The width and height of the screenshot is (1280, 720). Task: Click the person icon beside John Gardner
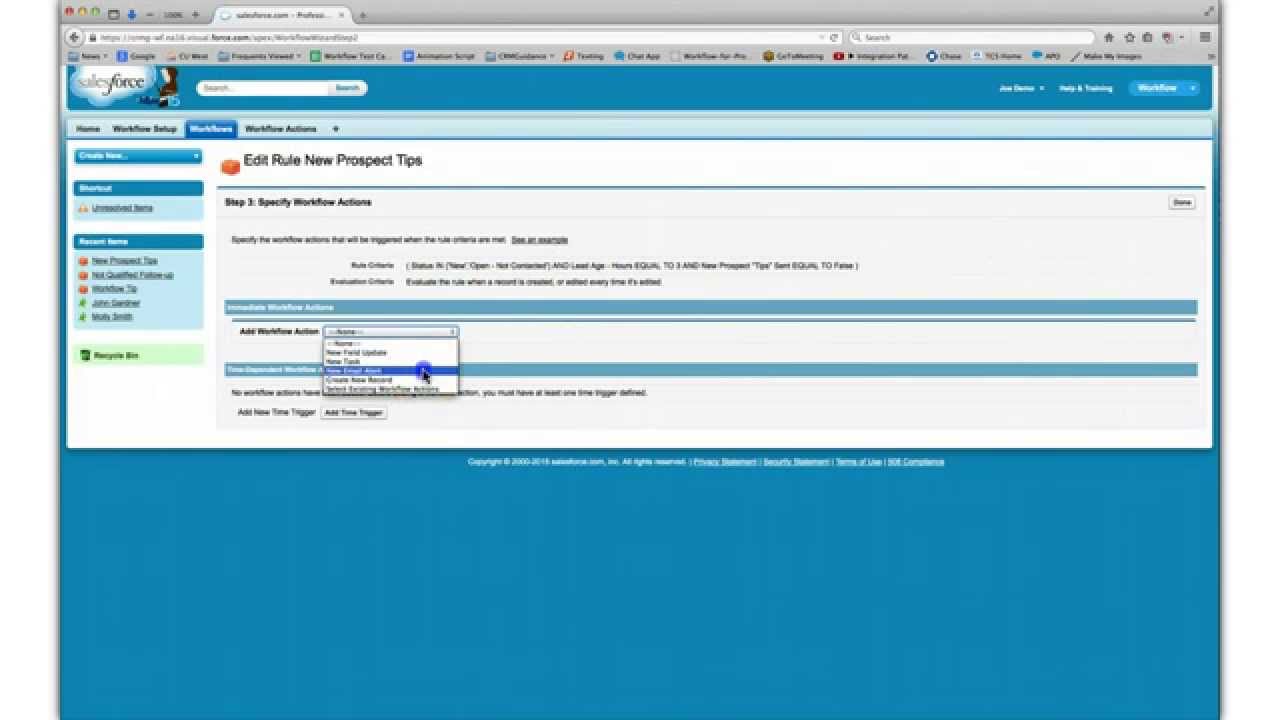pyautogui.click(x=83, y=303)
